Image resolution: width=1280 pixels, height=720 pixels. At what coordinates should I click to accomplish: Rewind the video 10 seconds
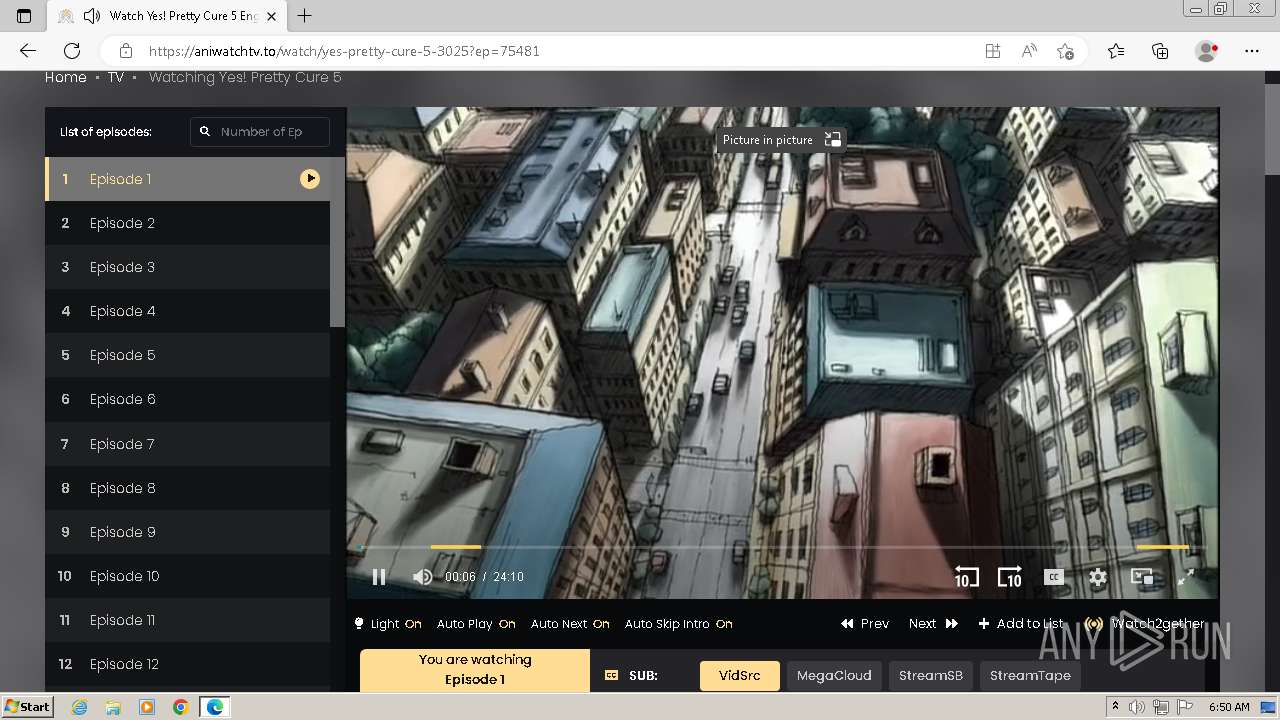[966, 577]
